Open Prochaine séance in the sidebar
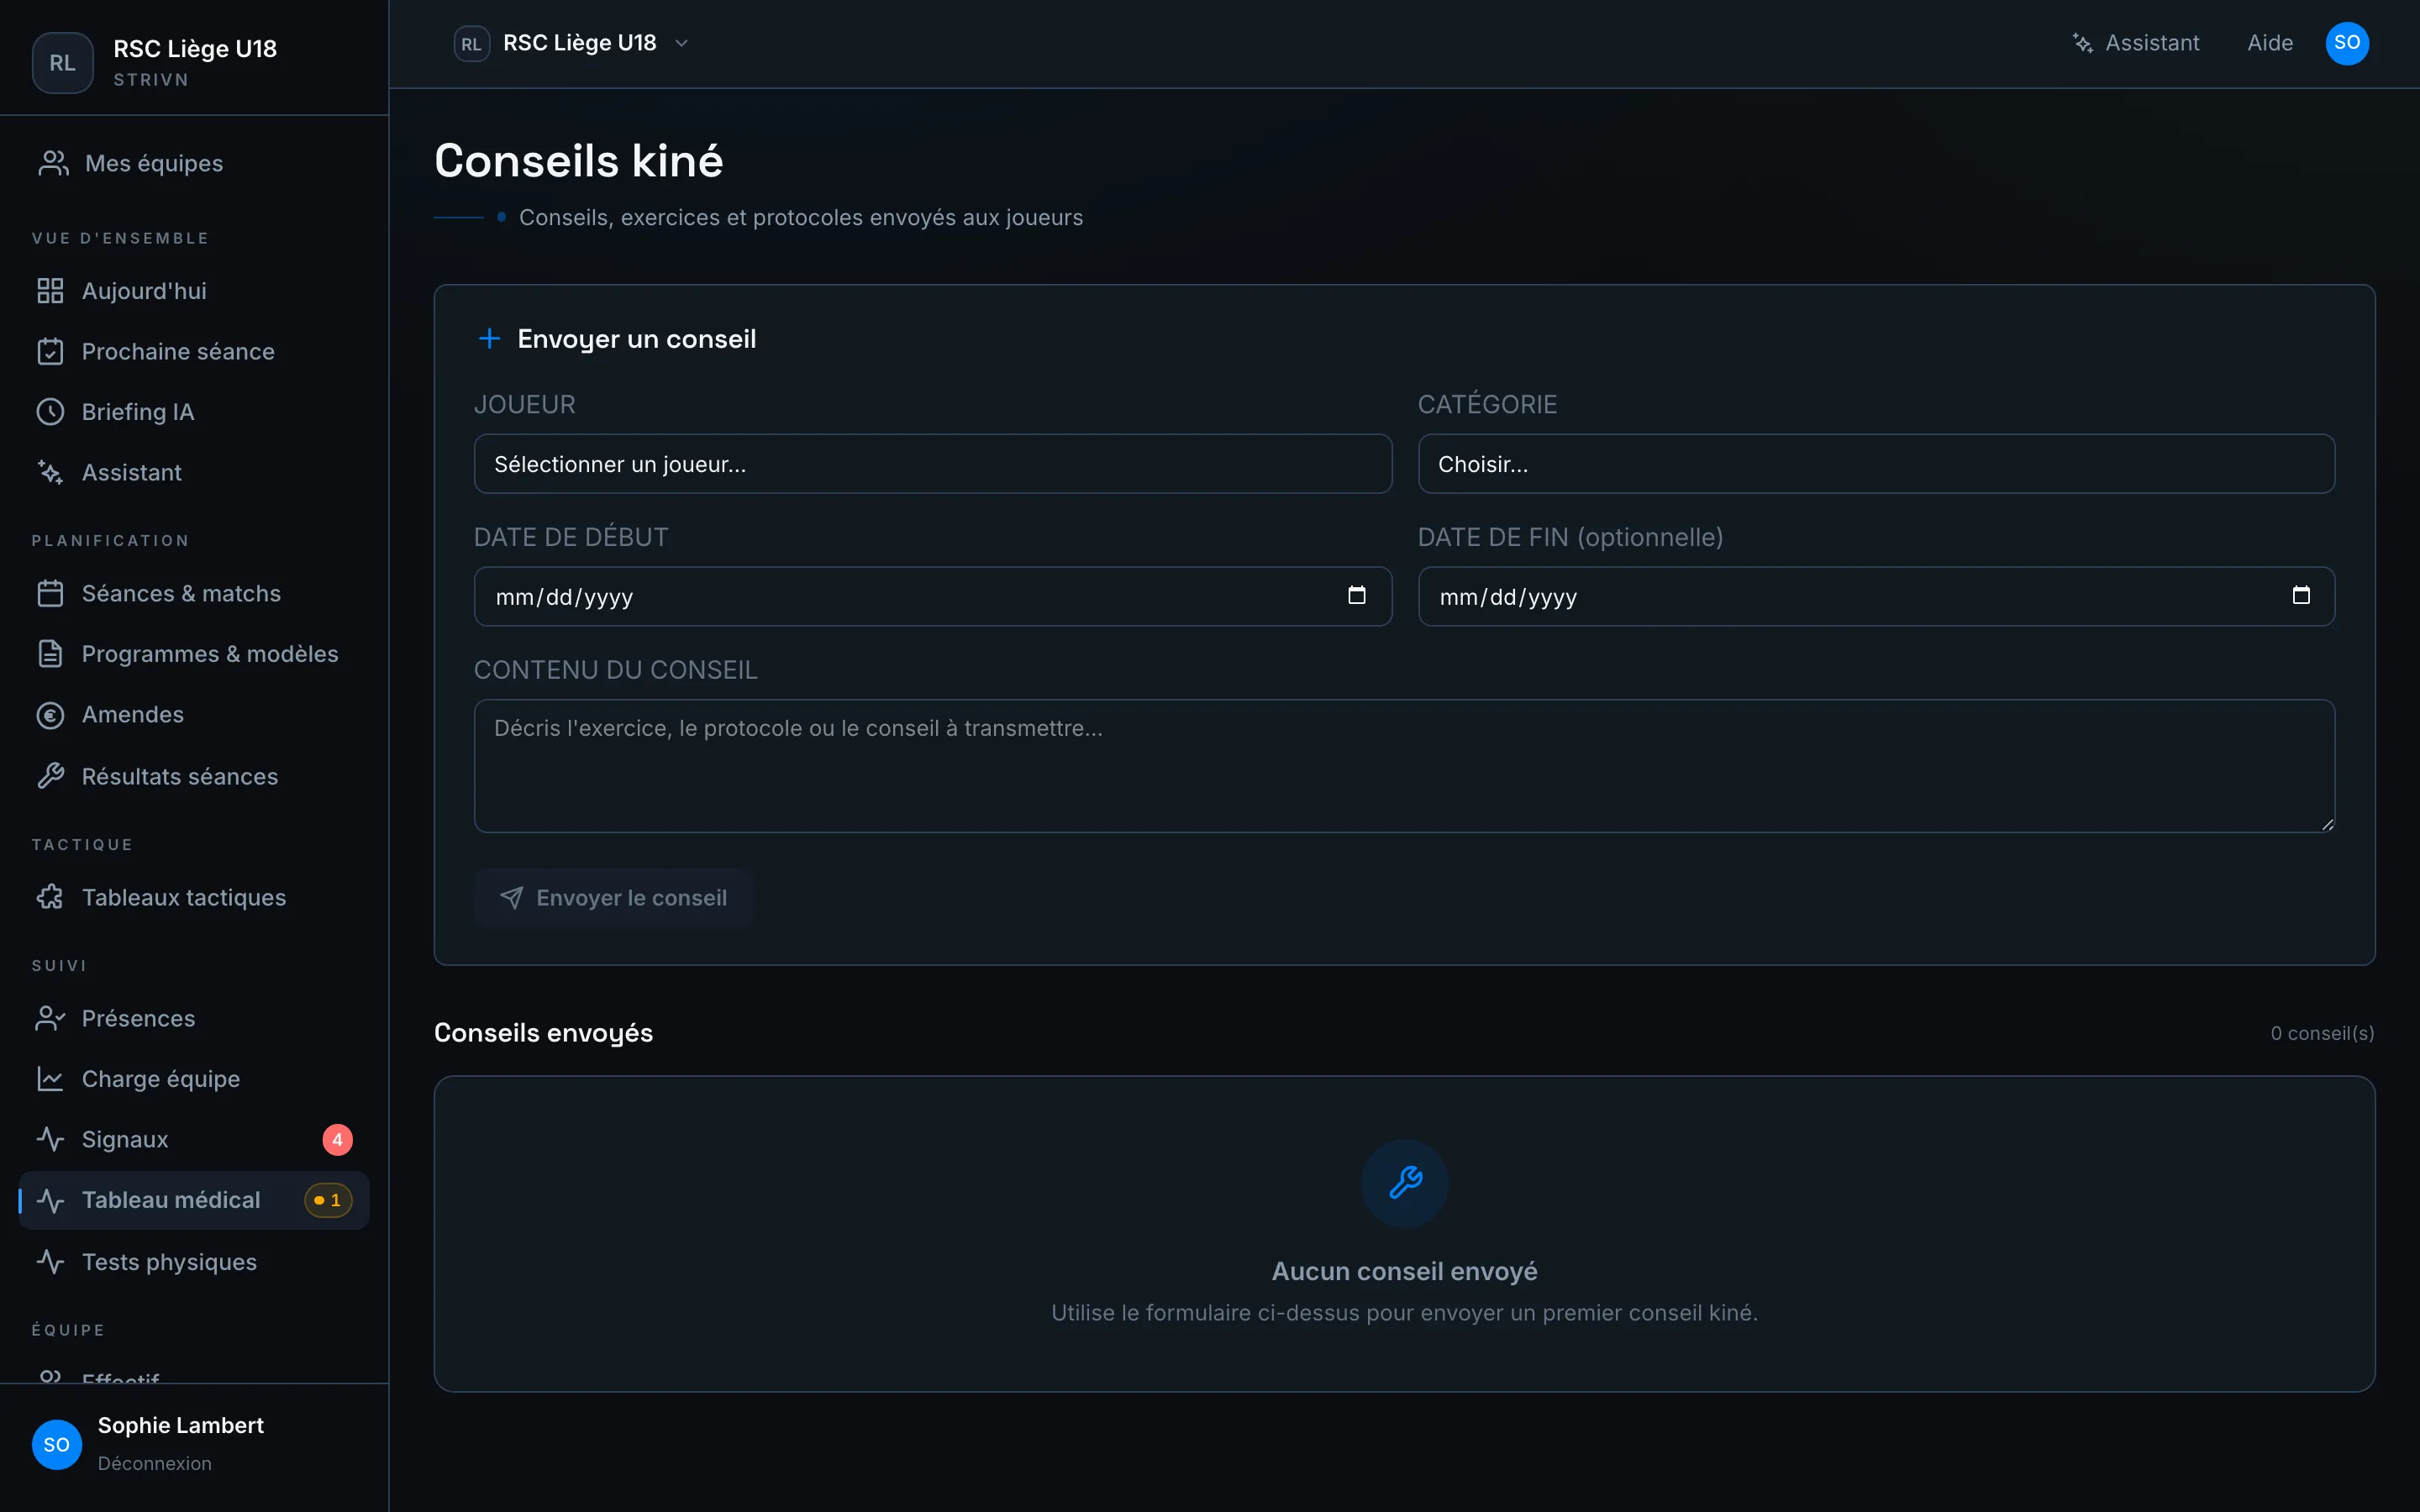 (x=194, y=351)
